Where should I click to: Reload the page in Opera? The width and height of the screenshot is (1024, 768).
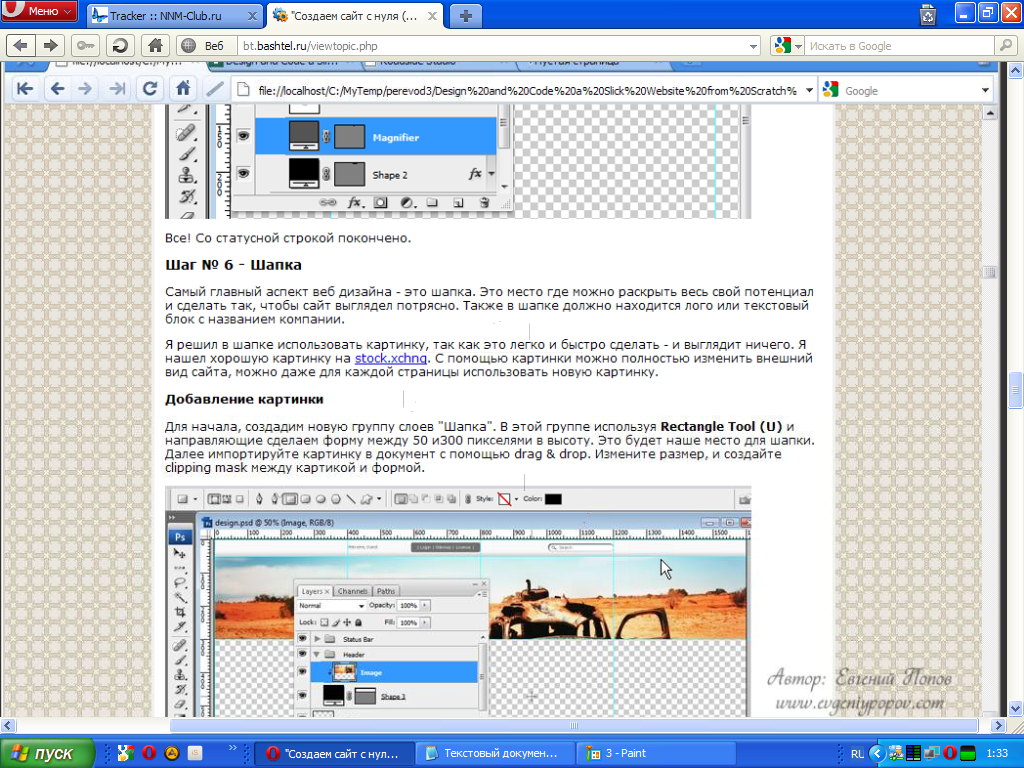120,46
